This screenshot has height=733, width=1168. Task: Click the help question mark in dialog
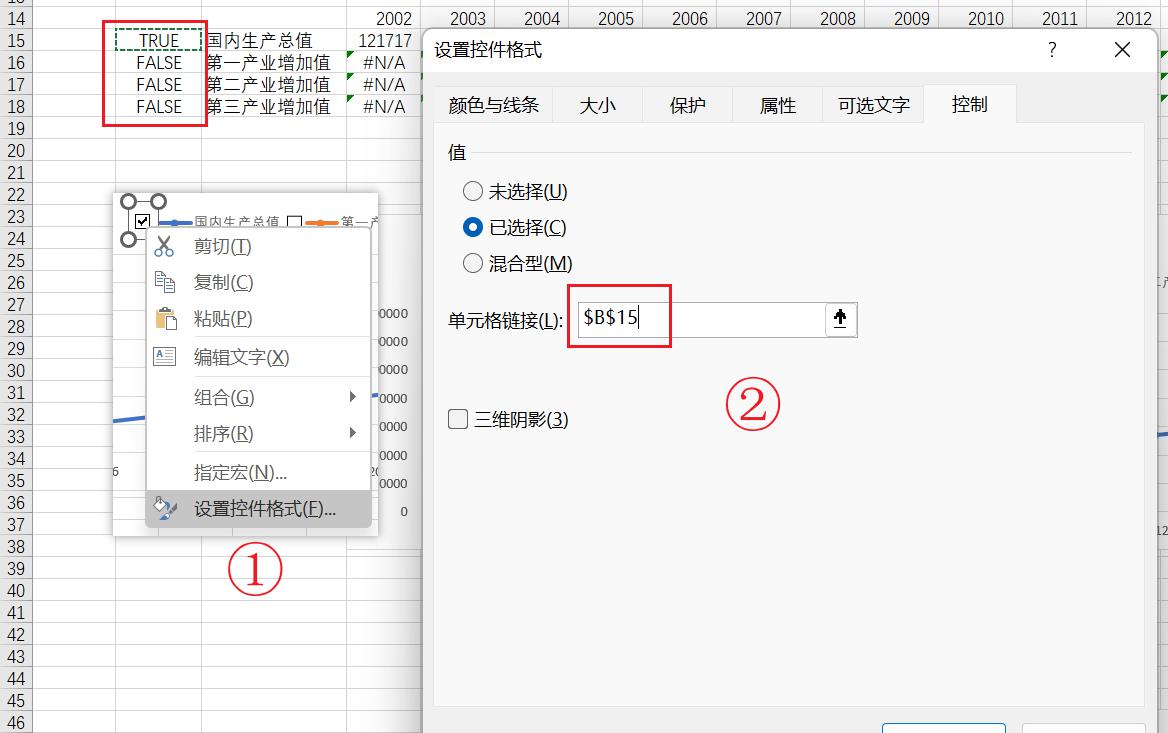point(1052,50)
